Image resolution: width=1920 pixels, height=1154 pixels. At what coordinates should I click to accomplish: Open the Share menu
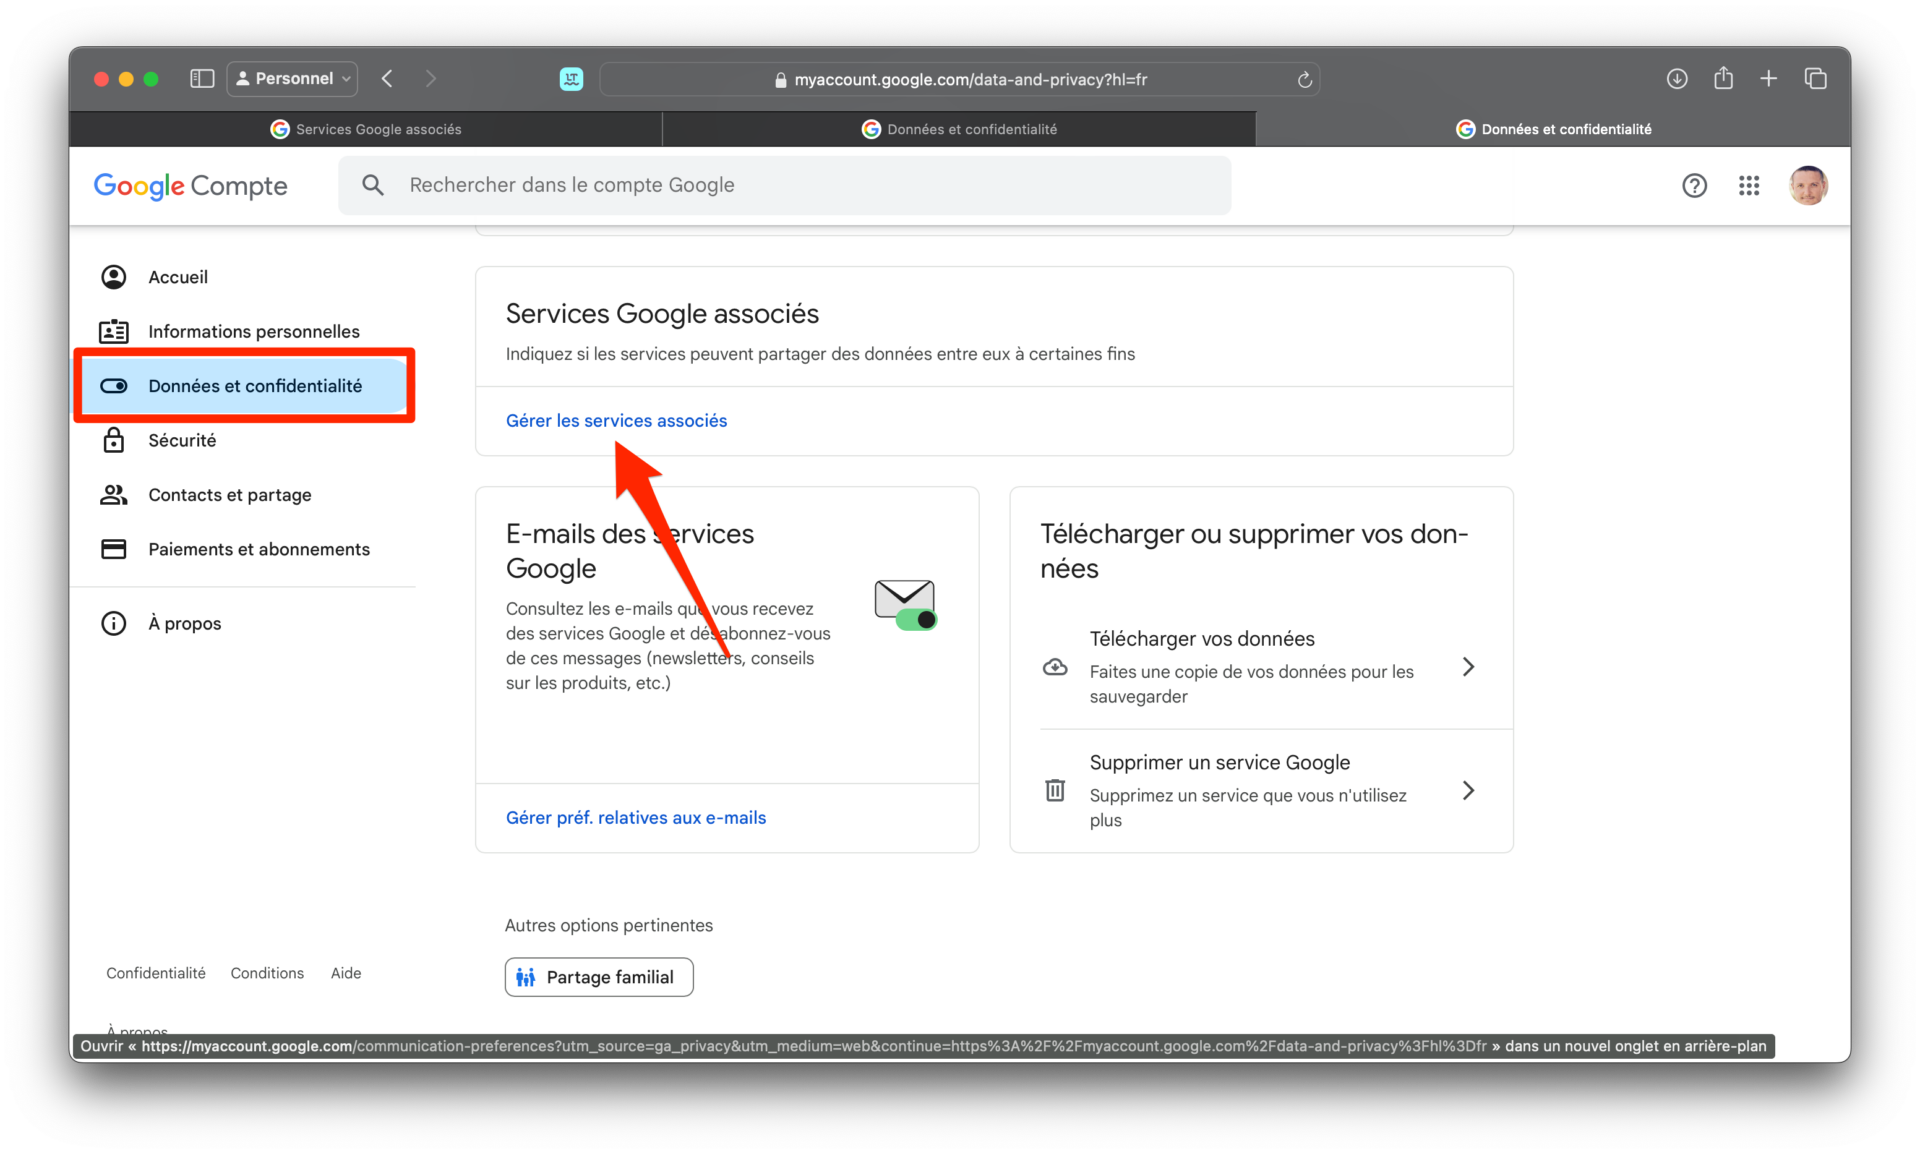(1723, 78)
